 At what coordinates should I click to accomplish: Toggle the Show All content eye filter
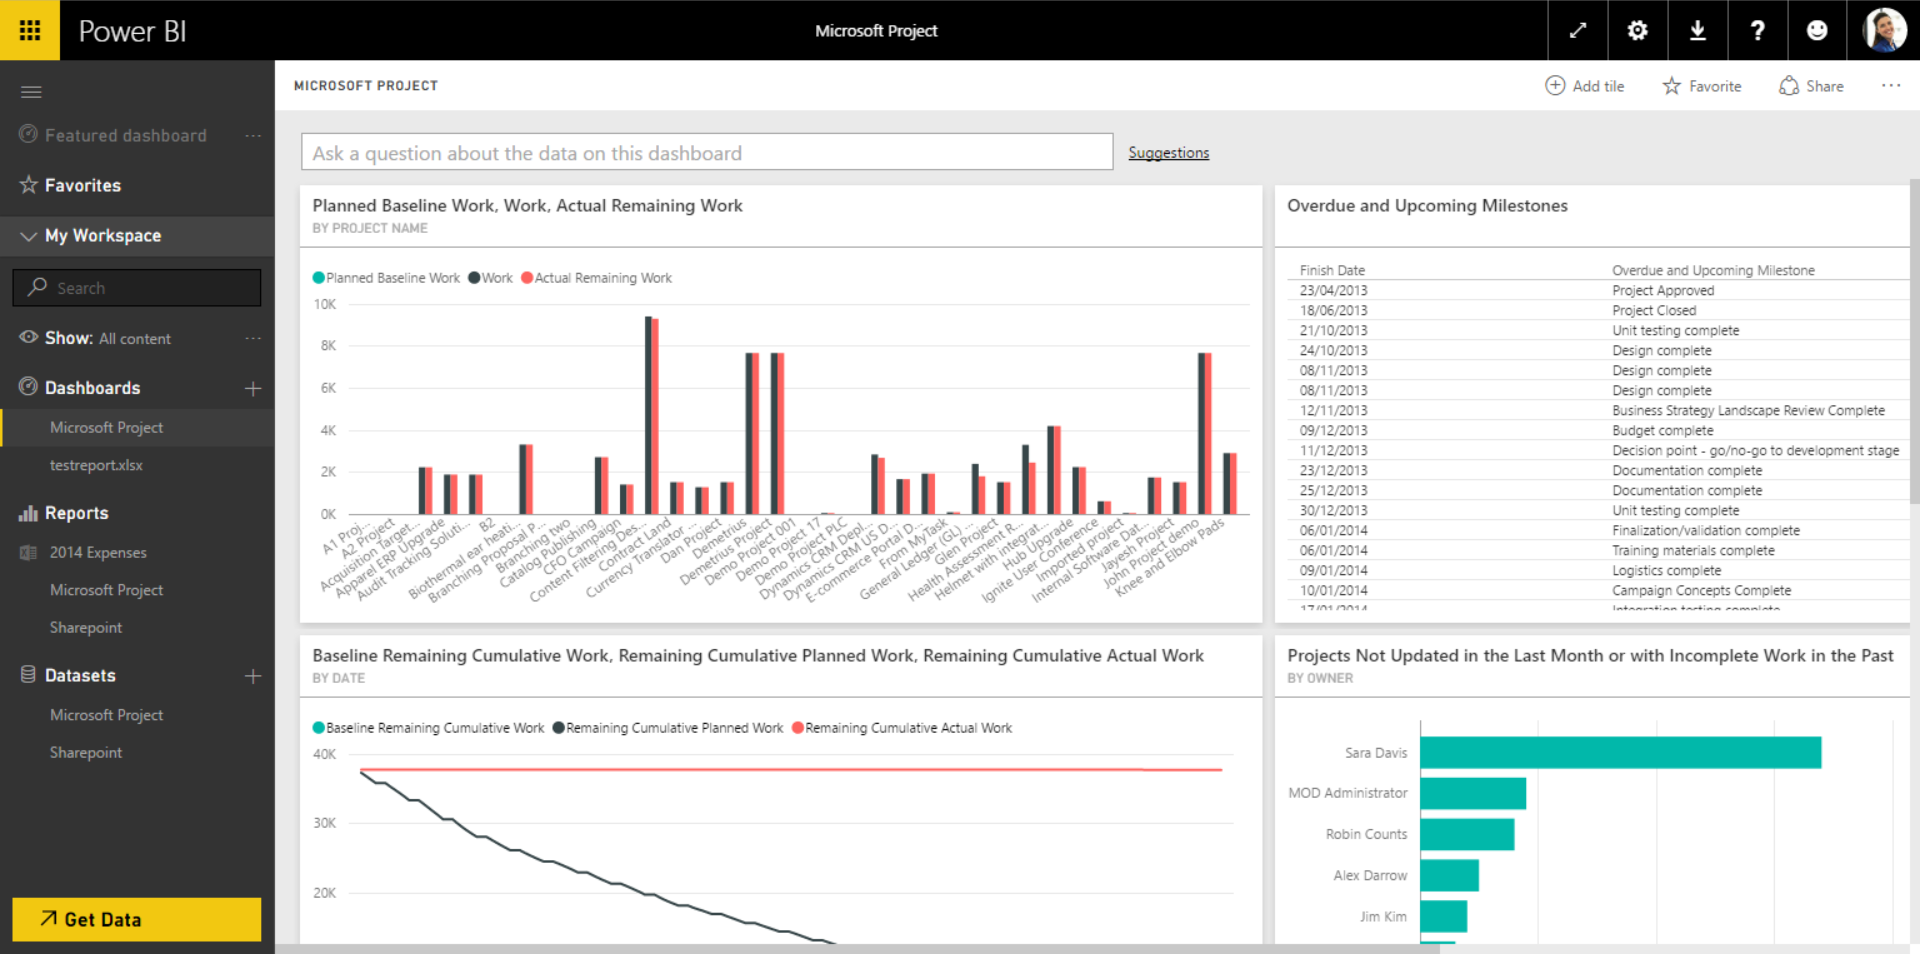point(28,338)
